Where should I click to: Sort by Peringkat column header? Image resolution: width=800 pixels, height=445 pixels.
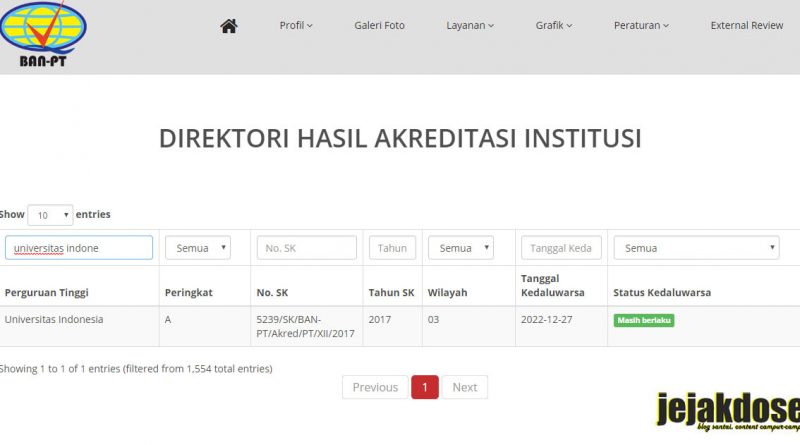point(188,292)
